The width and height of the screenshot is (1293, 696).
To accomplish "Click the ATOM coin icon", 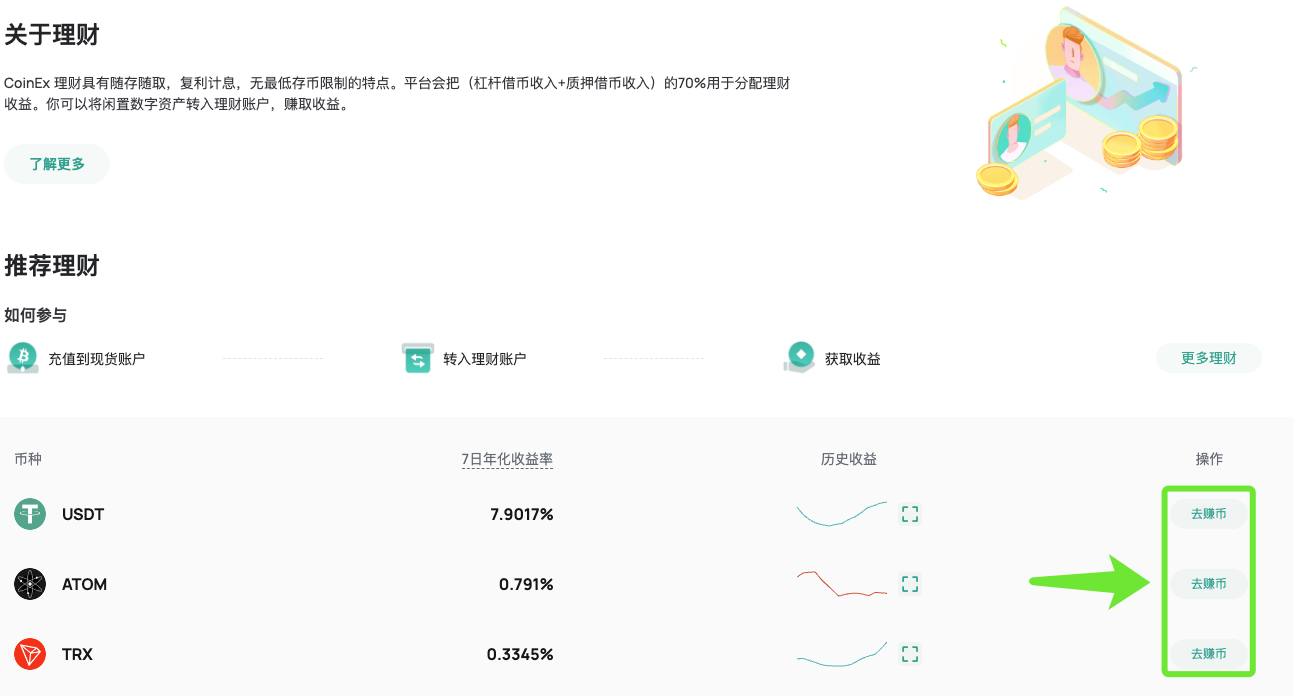I will (30, 584).
